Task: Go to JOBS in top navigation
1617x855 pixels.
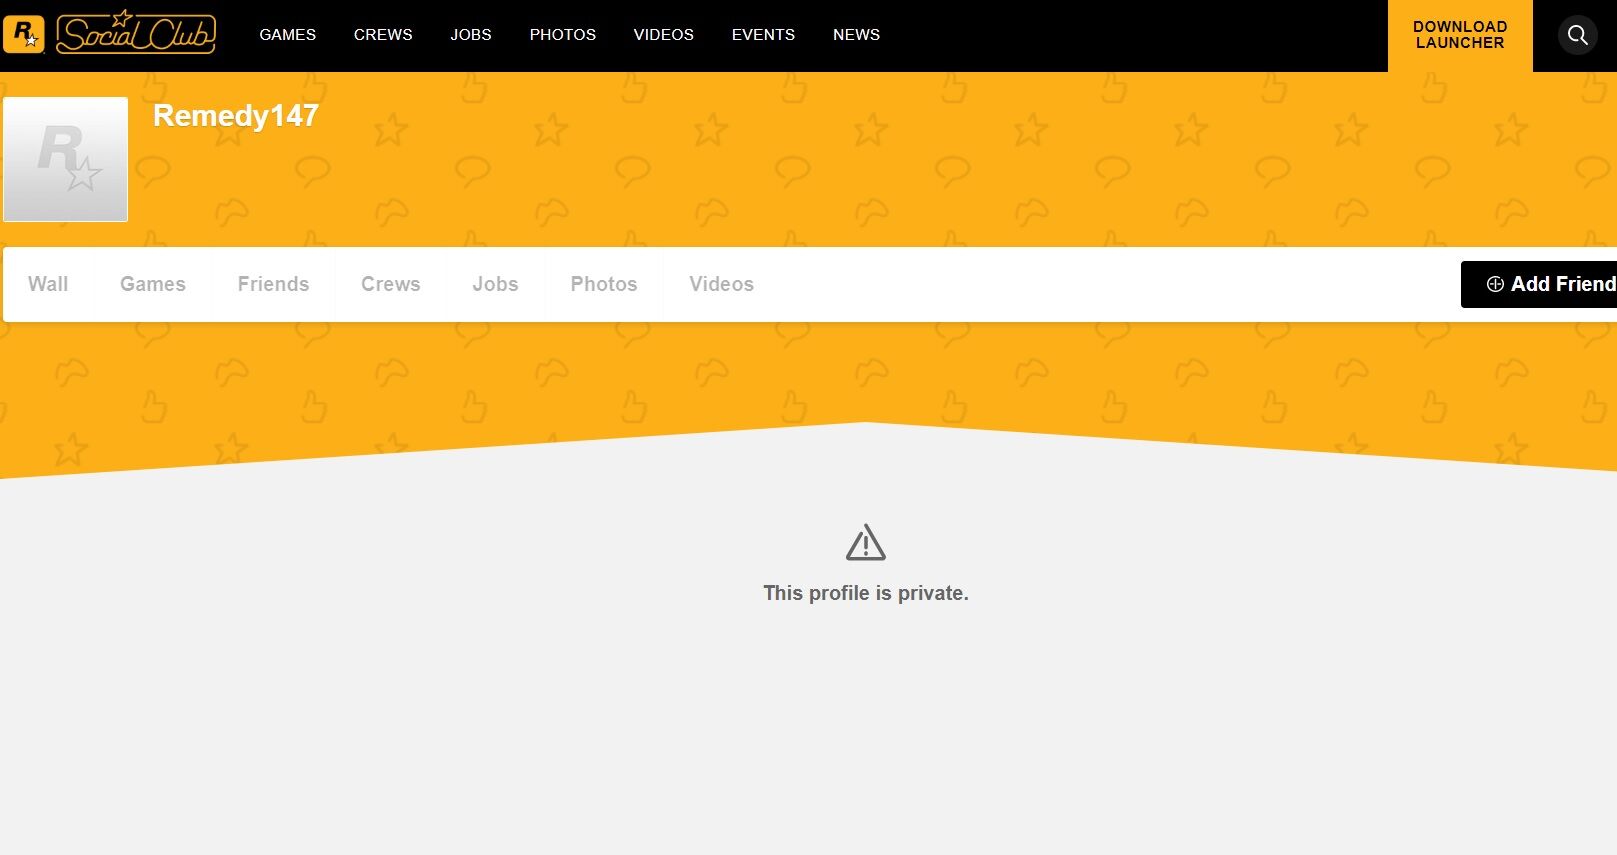Action: pyautogui.click(x=471, y=35)
